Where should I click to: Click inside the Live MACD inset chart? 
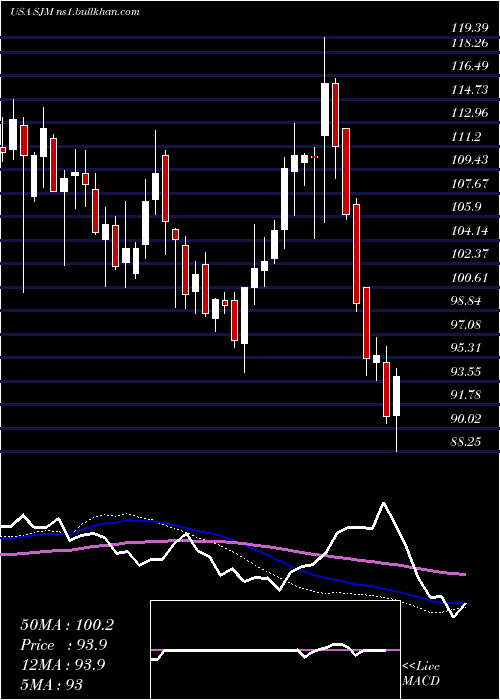coord(275,650)
